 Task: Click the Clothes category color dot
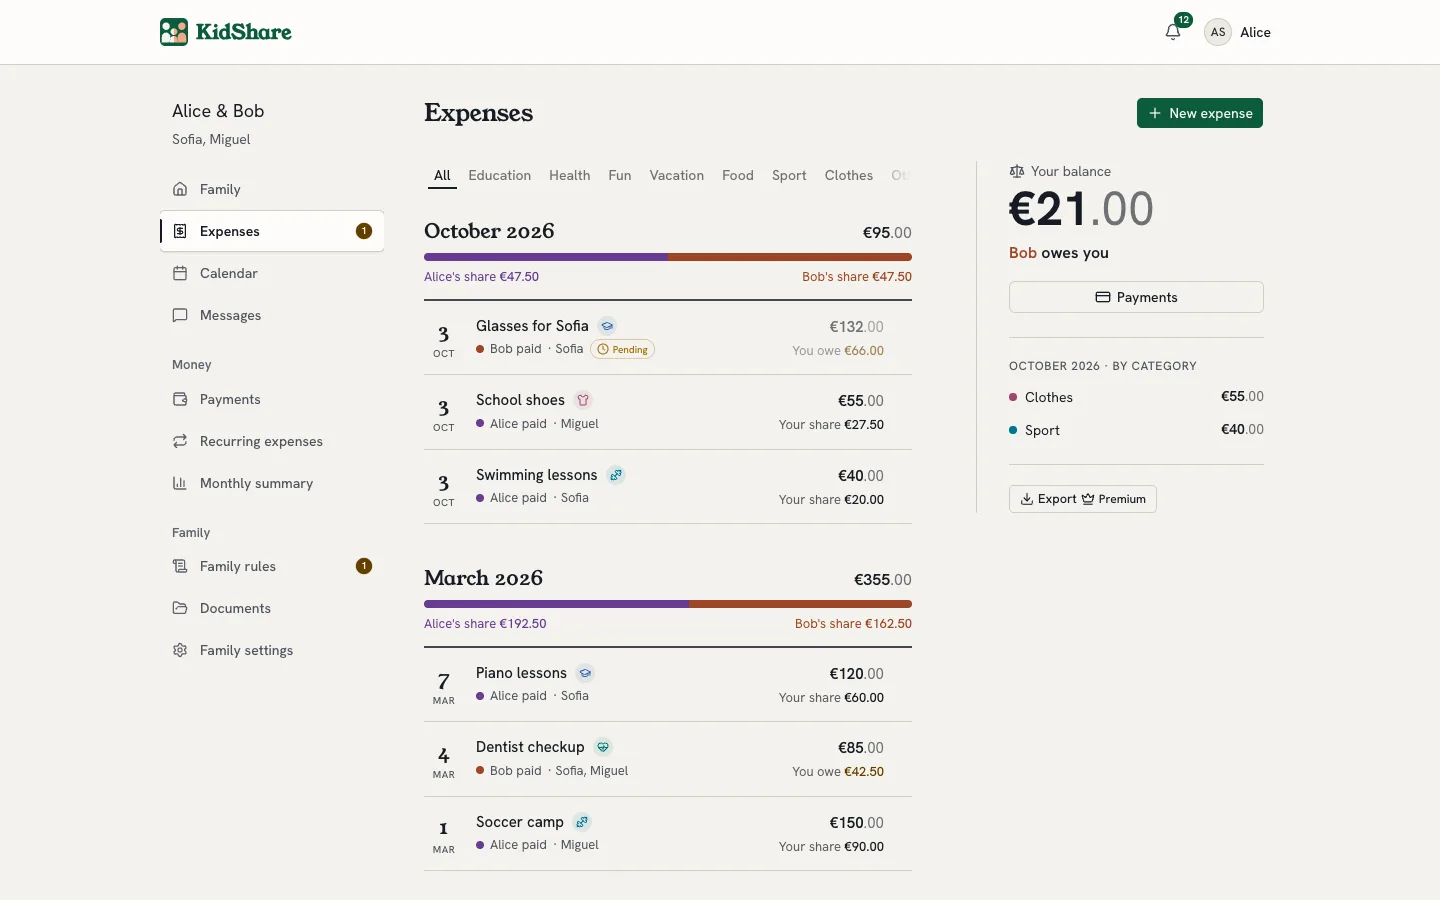point(1013,397)
